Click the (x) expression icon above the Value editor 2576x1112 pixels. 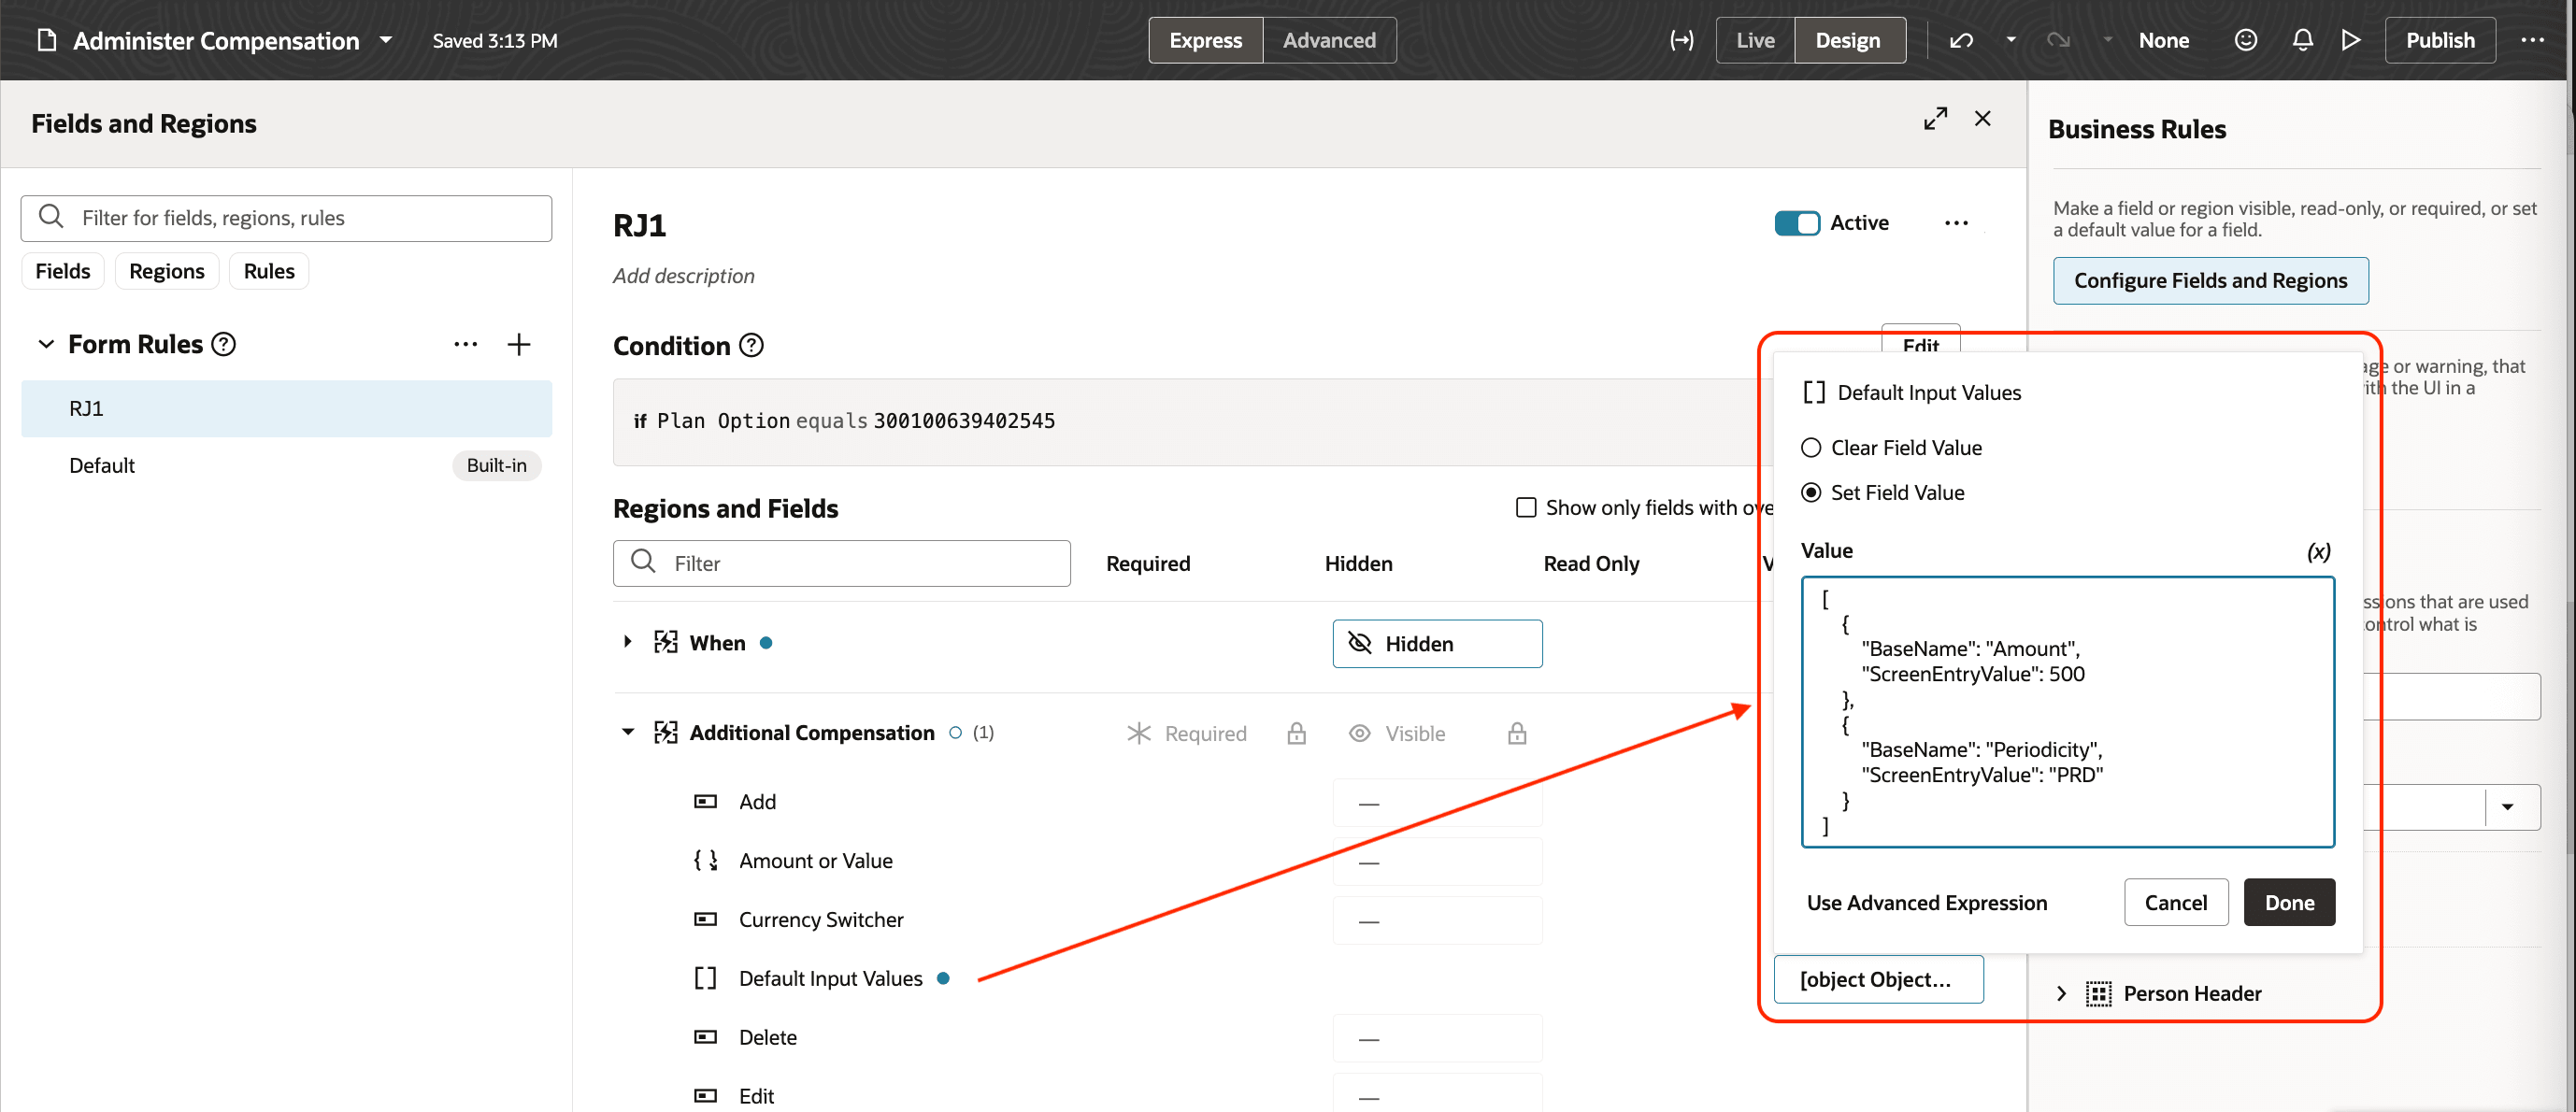tap(2319, 551)
